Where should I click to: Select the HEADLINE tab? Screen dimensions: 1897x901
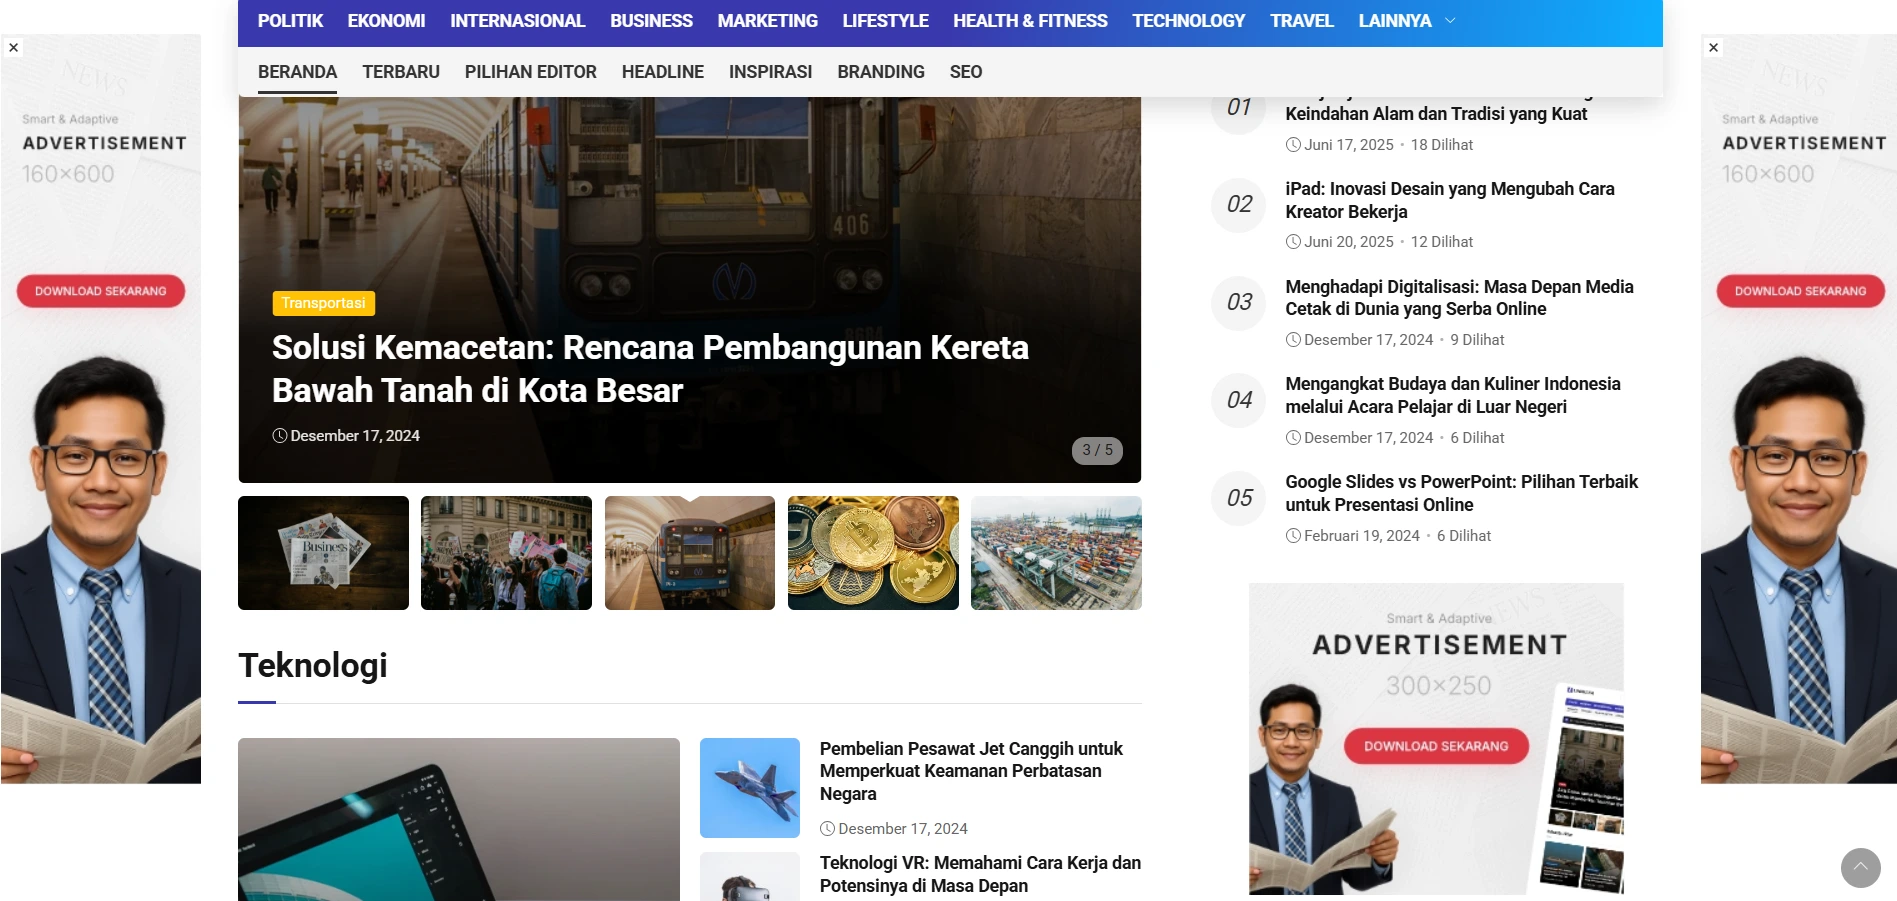pos(662,72)
